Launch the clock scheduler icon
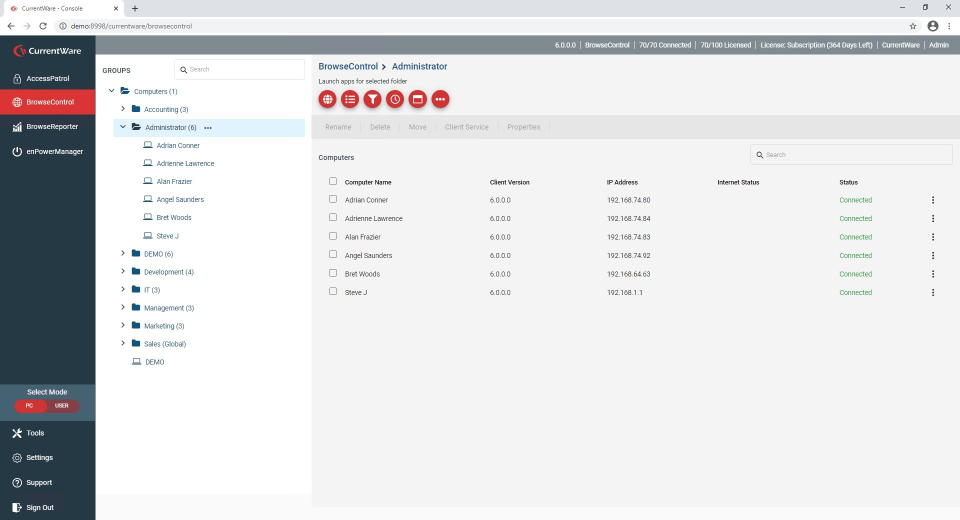Screen dimensions: 960x520 tap(395, 99)
